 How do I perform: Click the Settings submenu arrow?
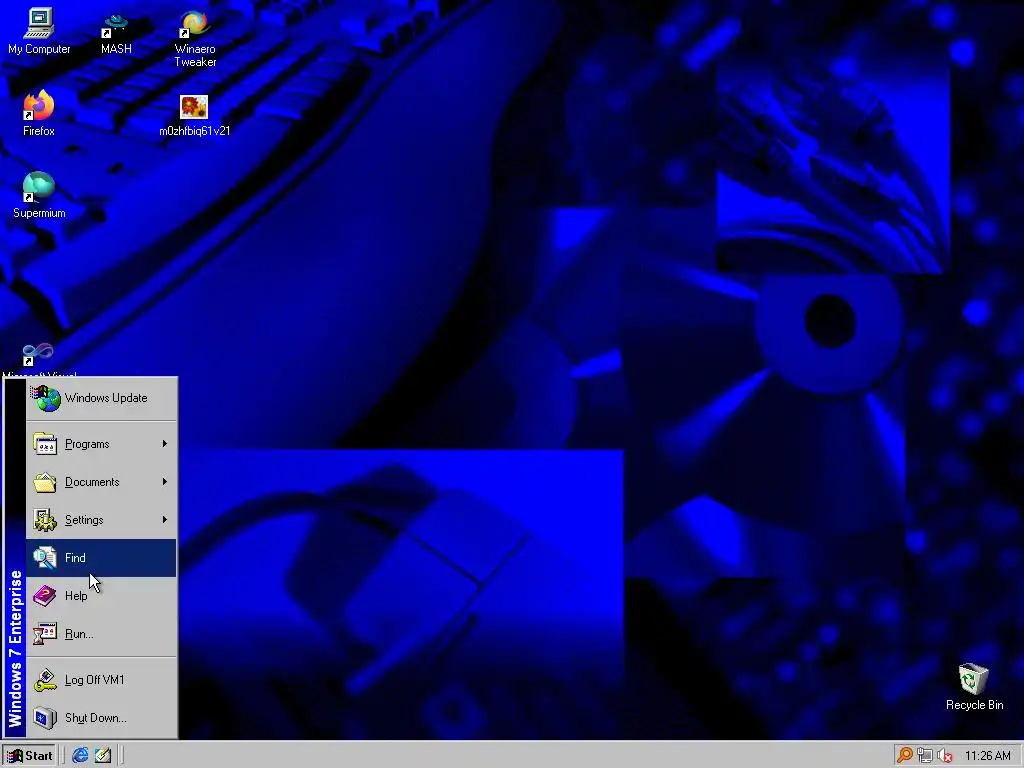[x=165, y=520]
